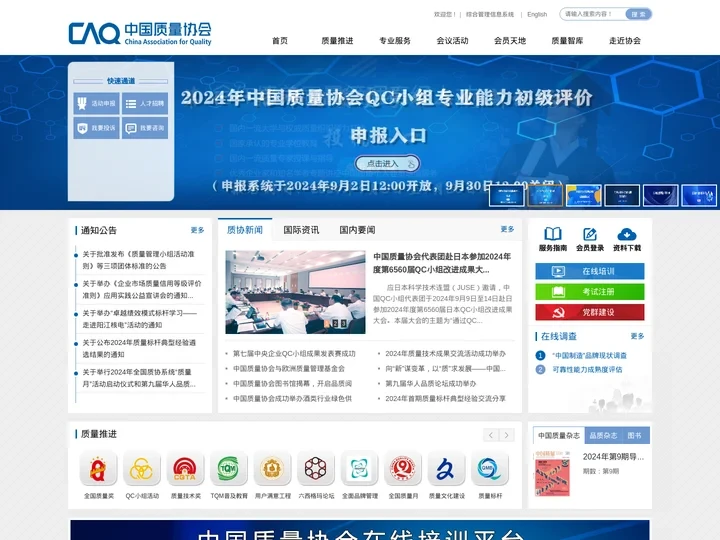Viewport: 720px width, 540px height.
Task: Open the 活动申报 quick channel icon
Action: [x=96, y=103]
